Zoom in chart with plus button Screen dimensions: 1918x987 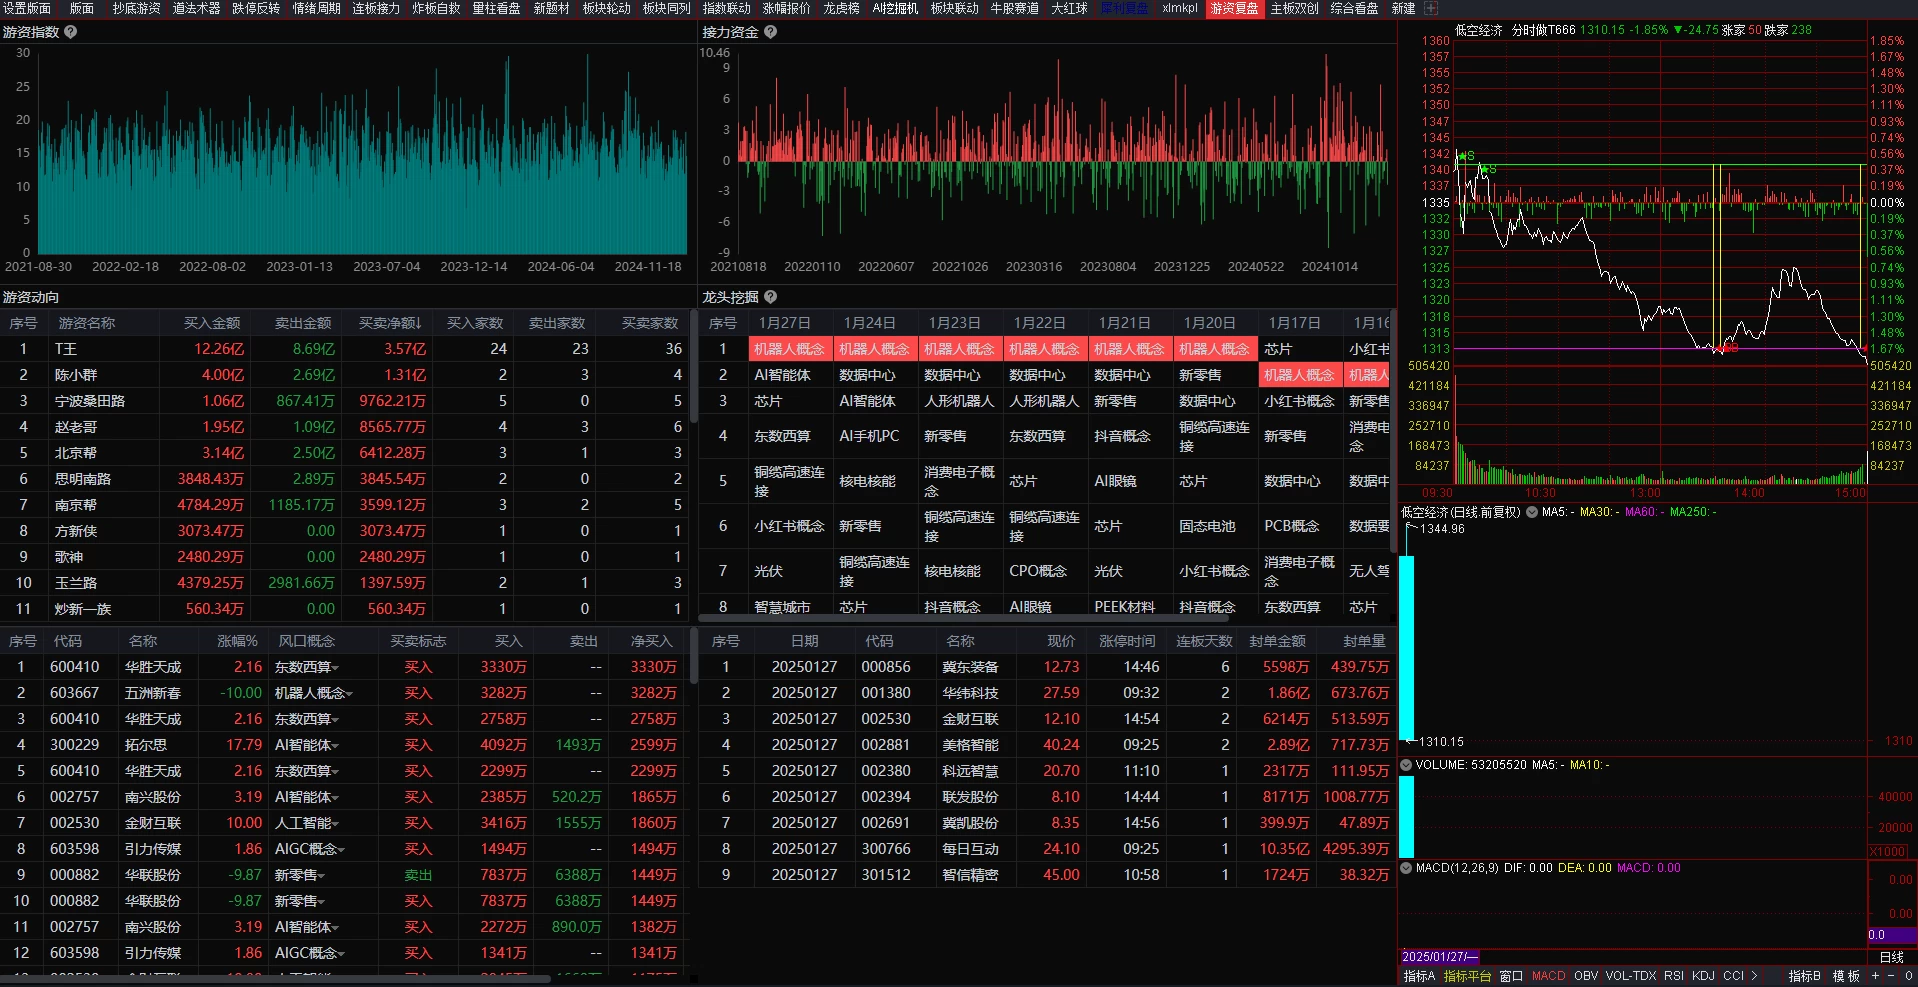tap(1875, 976)
